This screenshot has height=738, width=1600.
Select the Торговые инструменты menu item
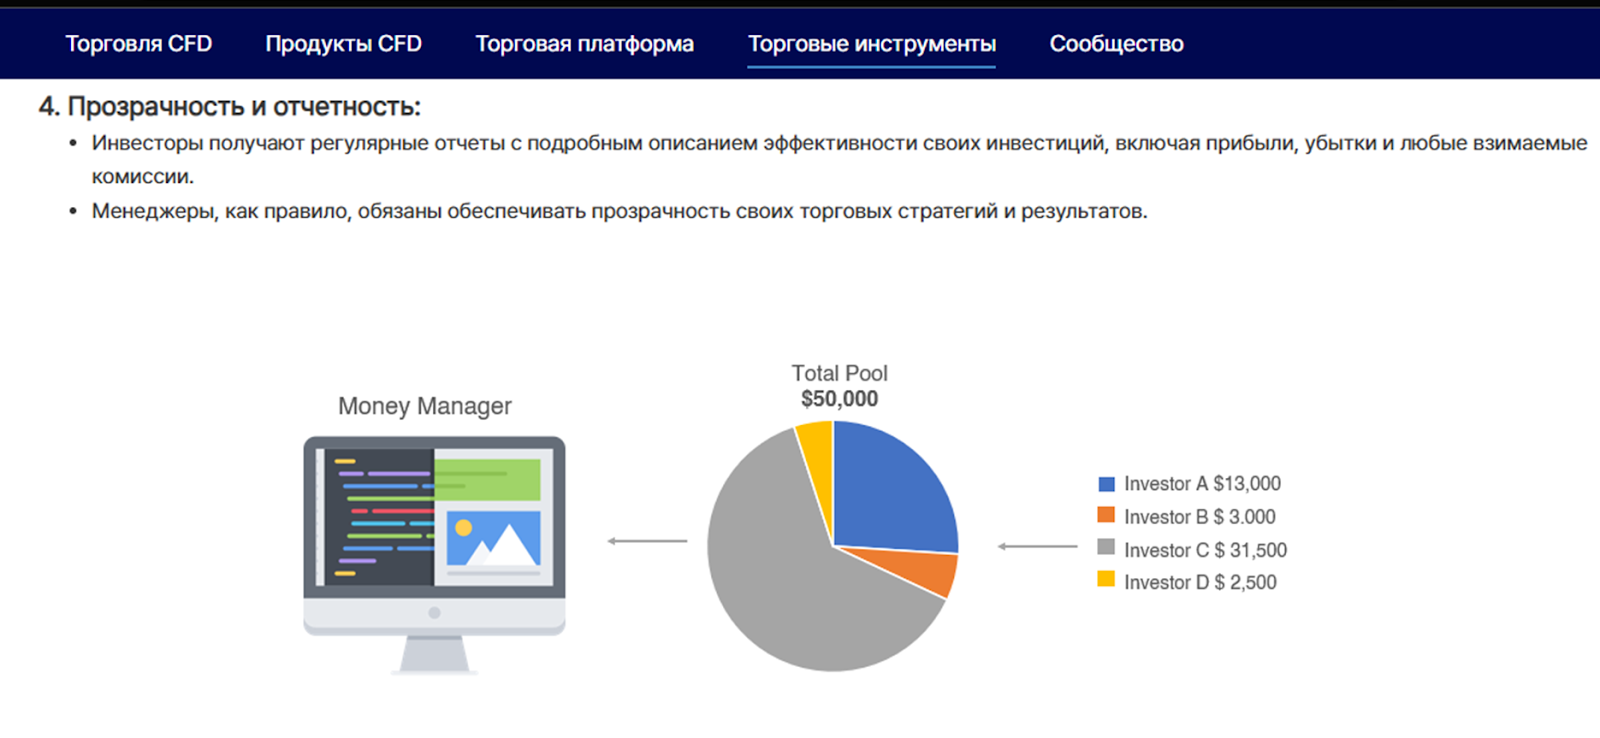(871, 44)
